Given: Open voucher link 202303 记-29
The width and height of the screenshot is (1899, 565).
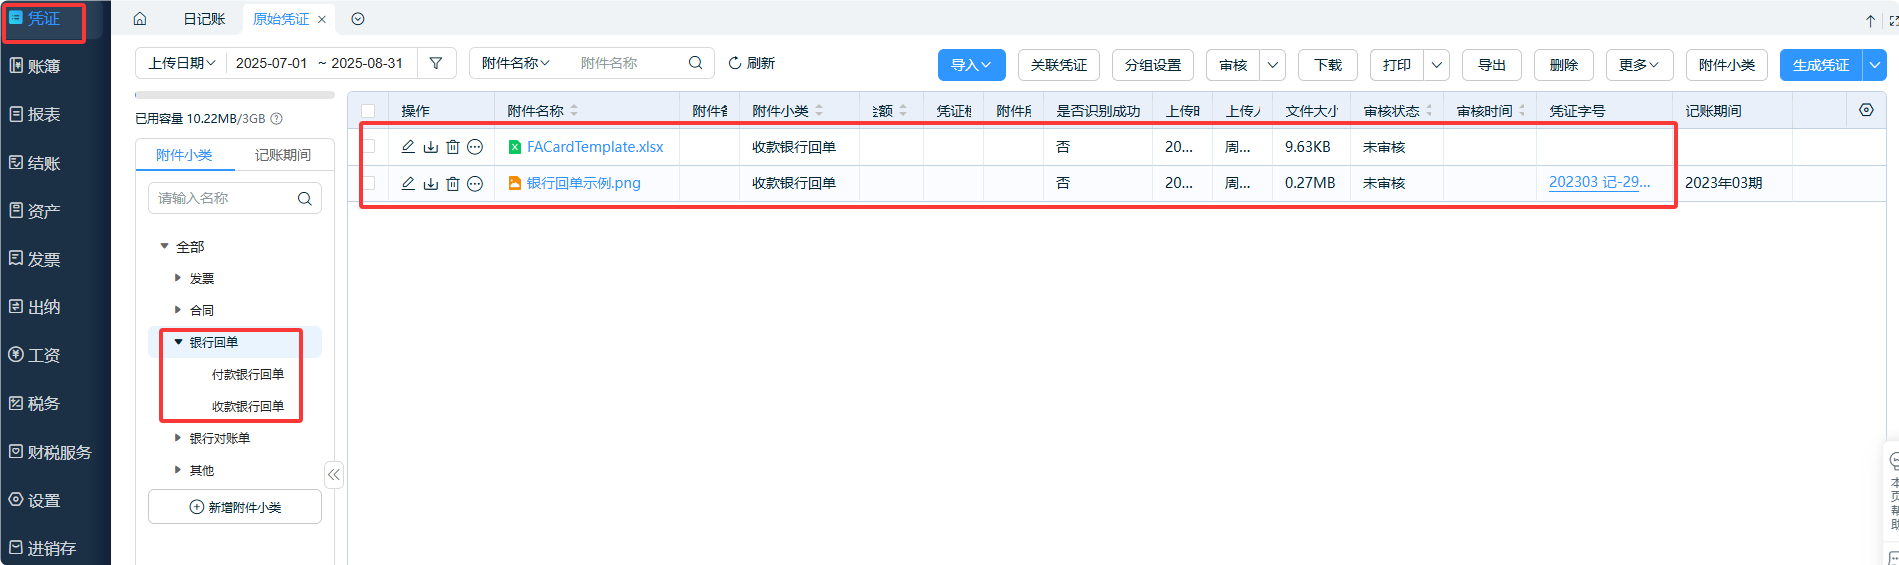Looking at the screenshot, I should pos(1598,182).
